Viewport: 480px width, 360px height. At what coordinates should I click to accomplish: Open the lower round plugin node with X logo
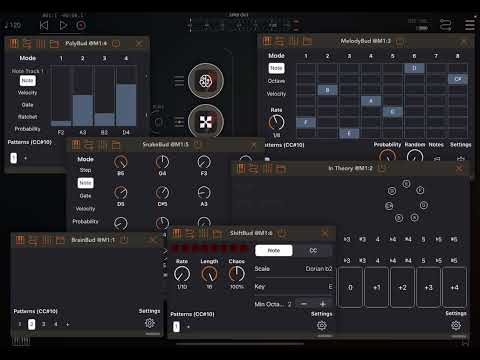pos(206,122)
